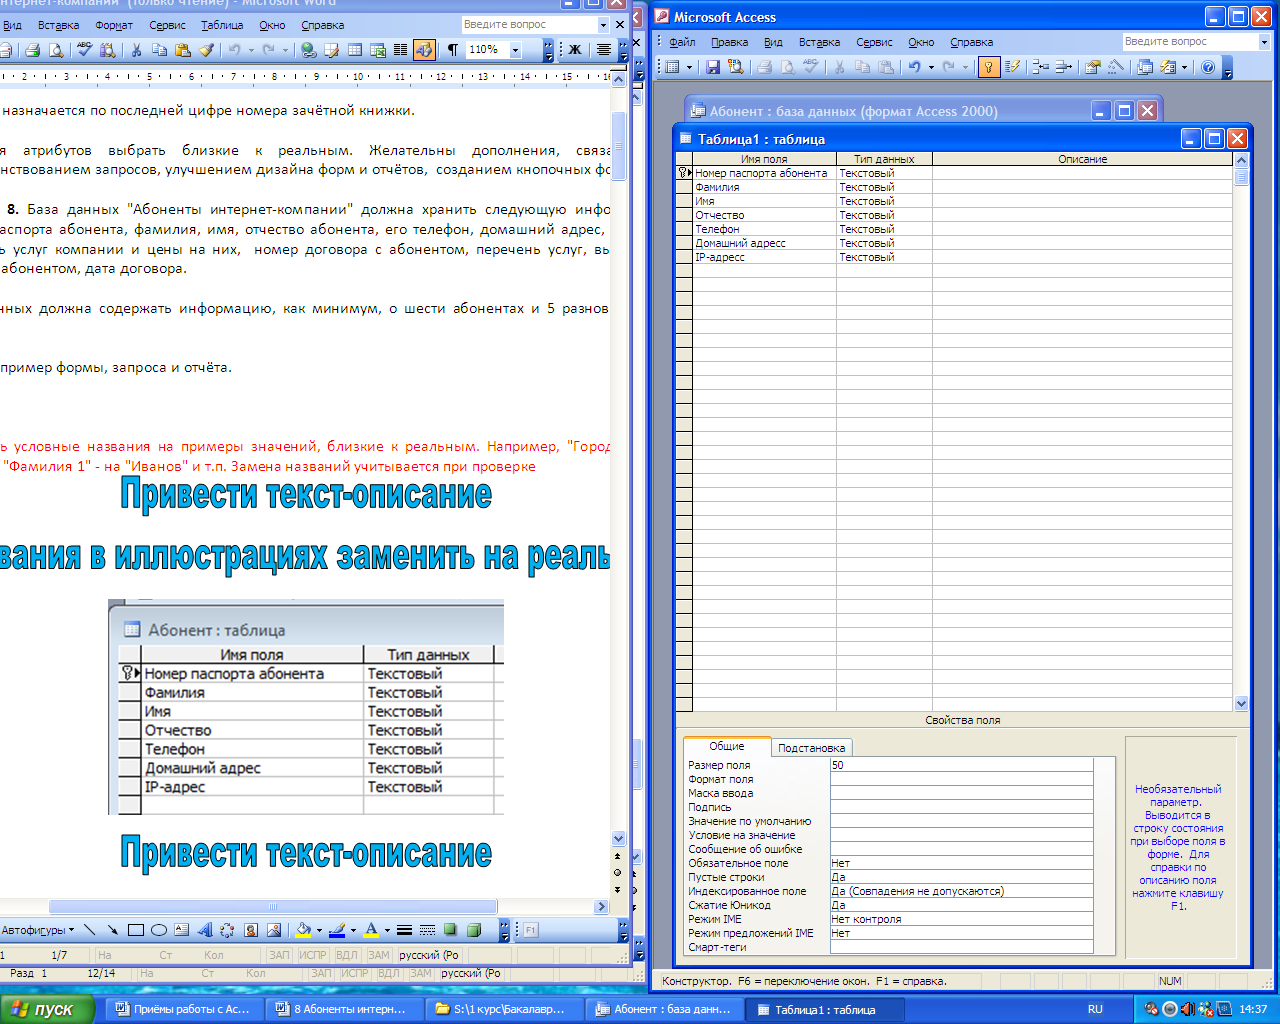
Task: Open the Properties icon in Access toolbar
Action: 1093,67
